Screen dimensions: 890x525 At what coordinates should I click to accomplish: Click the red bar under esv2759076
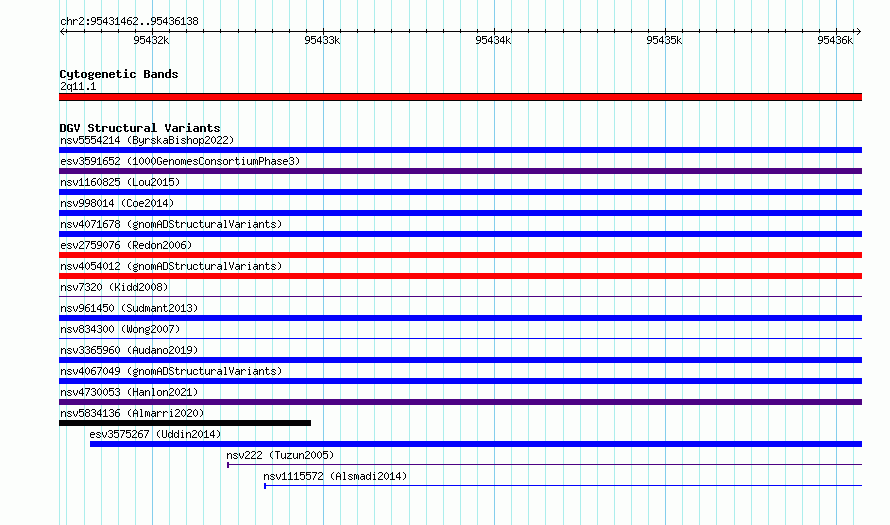pos(460,255)
